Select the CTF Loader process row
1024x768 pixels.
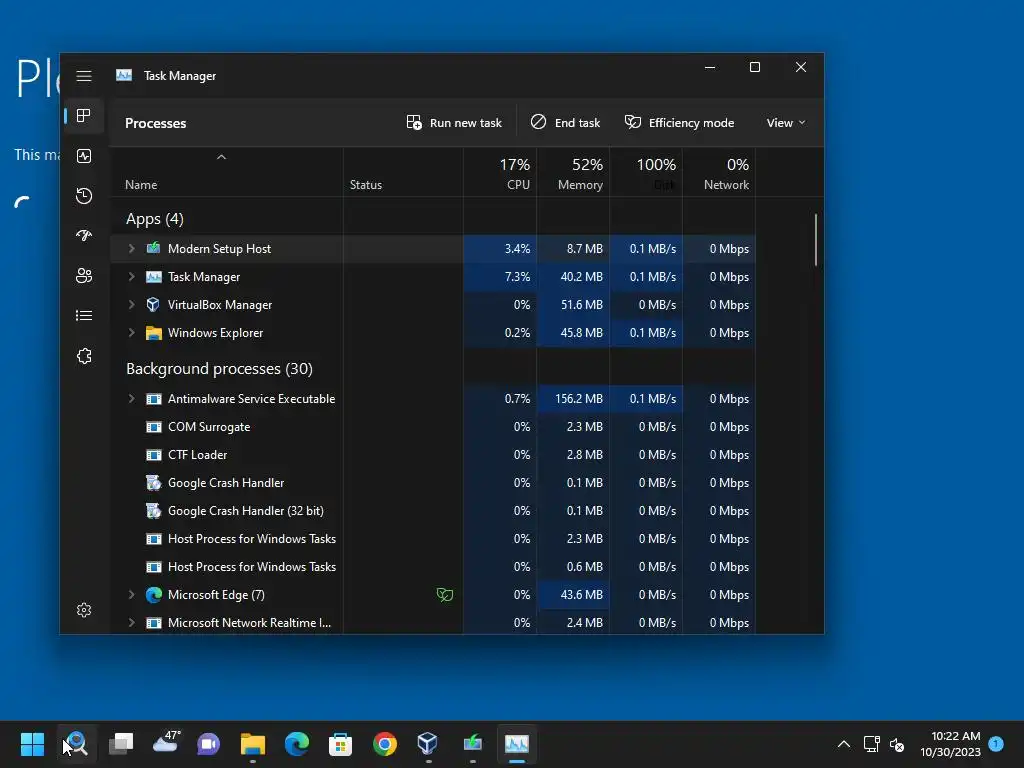(433, 455)
